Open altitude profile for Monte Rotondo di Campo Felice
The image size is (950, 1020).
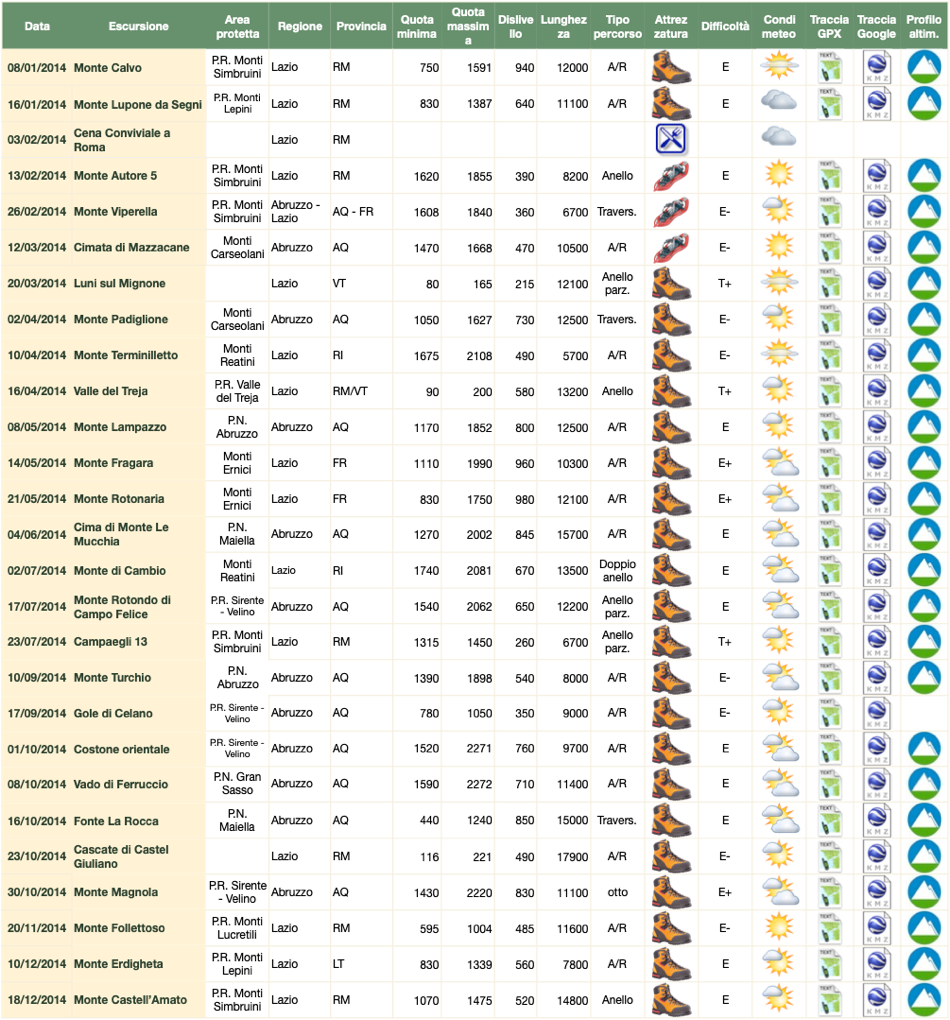tap(924, 606)
